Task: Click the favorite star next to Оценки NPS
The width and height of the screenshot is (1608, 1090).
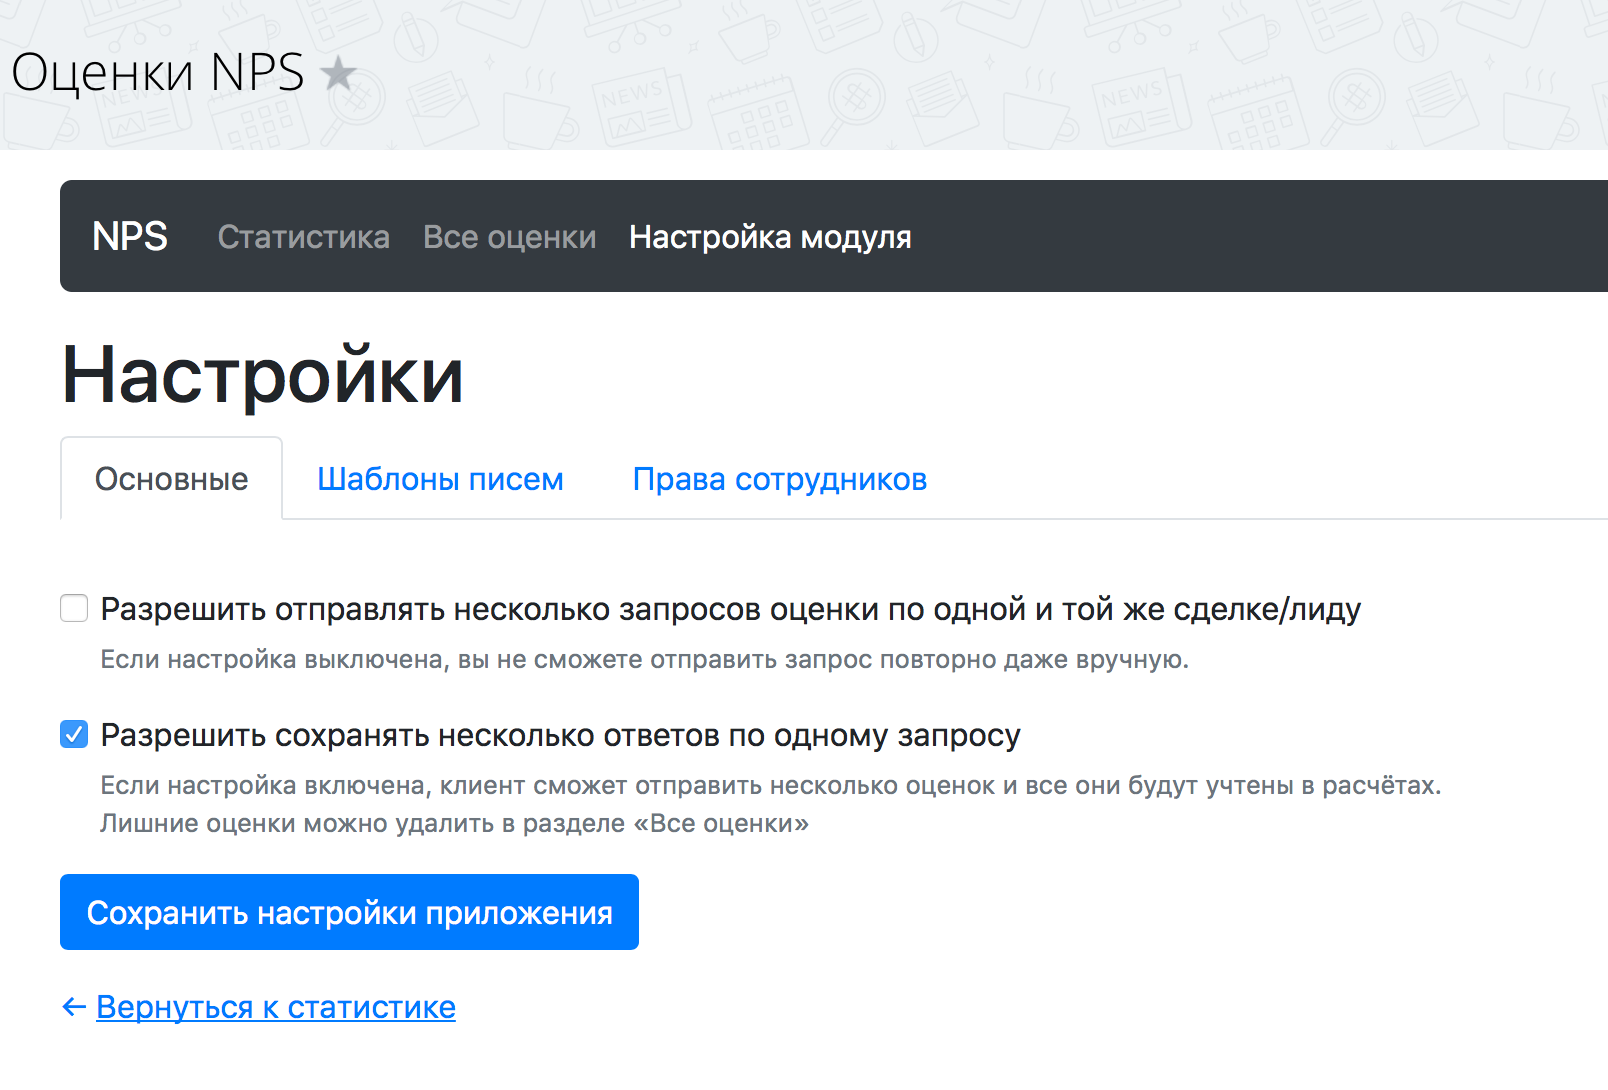Action: click(x=339, y=73)
